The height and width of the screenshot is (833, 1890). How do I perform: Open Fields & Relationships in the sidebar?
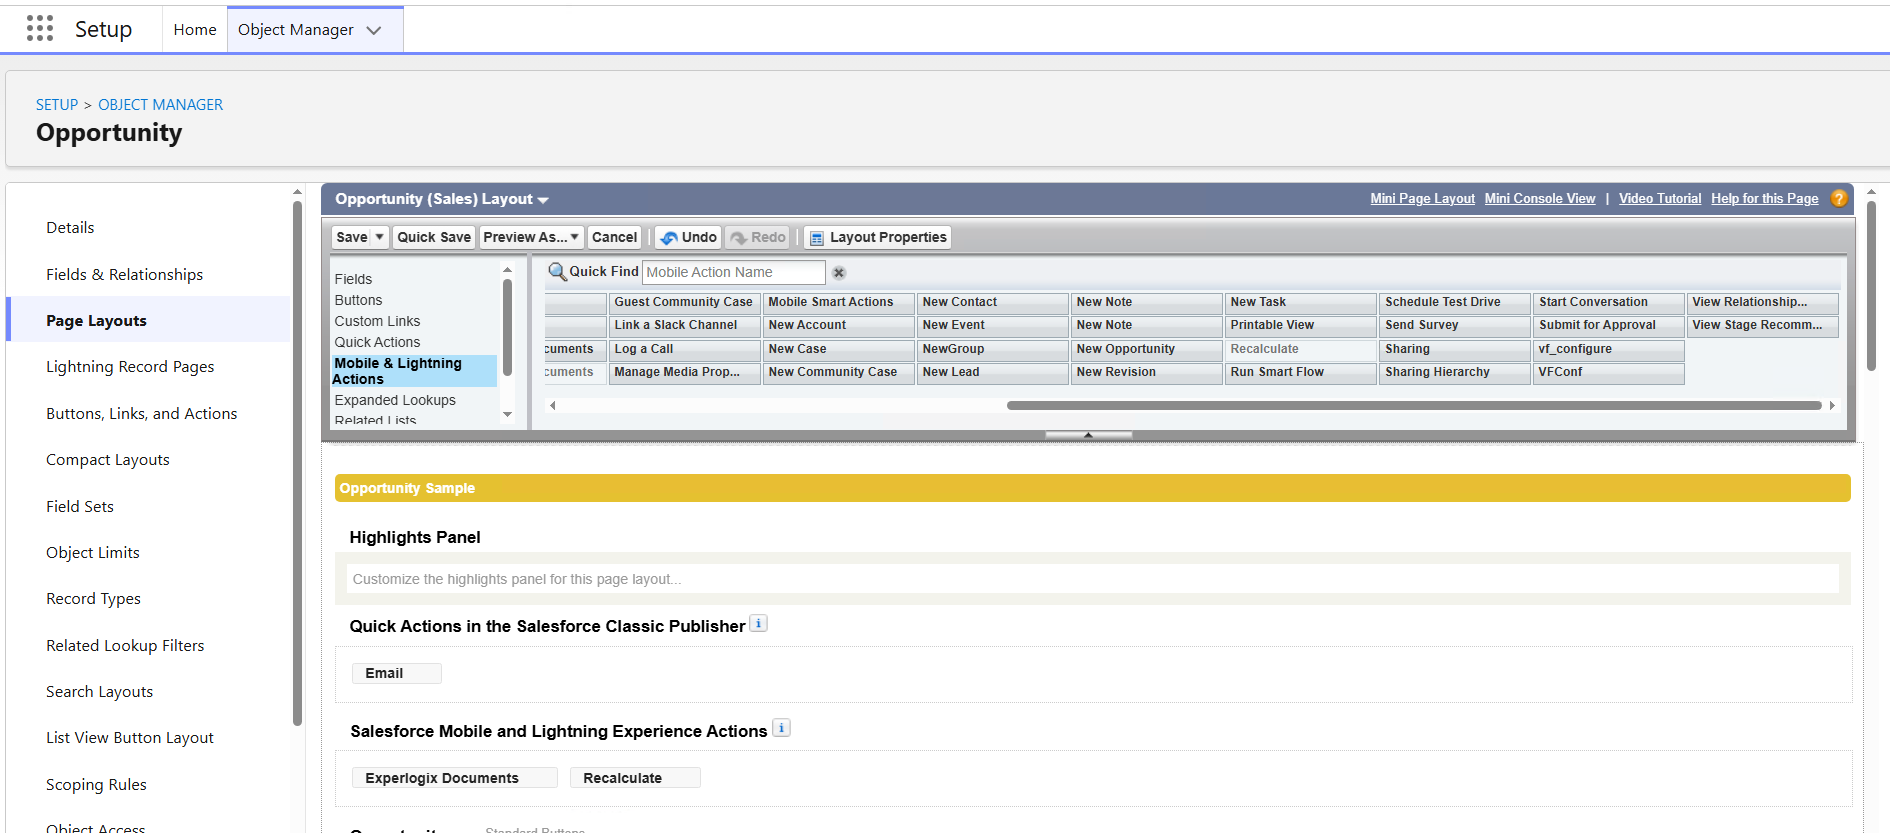(125, 274)
